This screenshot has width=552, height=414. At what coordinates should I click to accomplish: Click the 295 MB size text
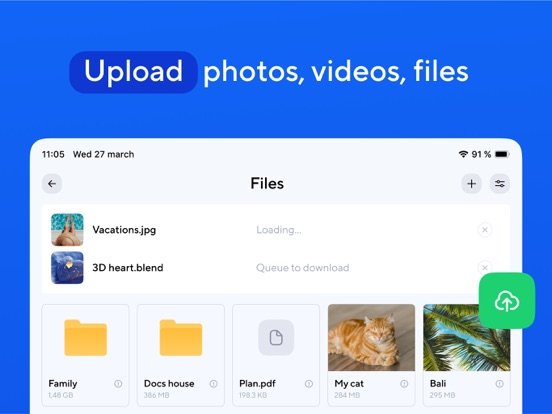point(442,395)
